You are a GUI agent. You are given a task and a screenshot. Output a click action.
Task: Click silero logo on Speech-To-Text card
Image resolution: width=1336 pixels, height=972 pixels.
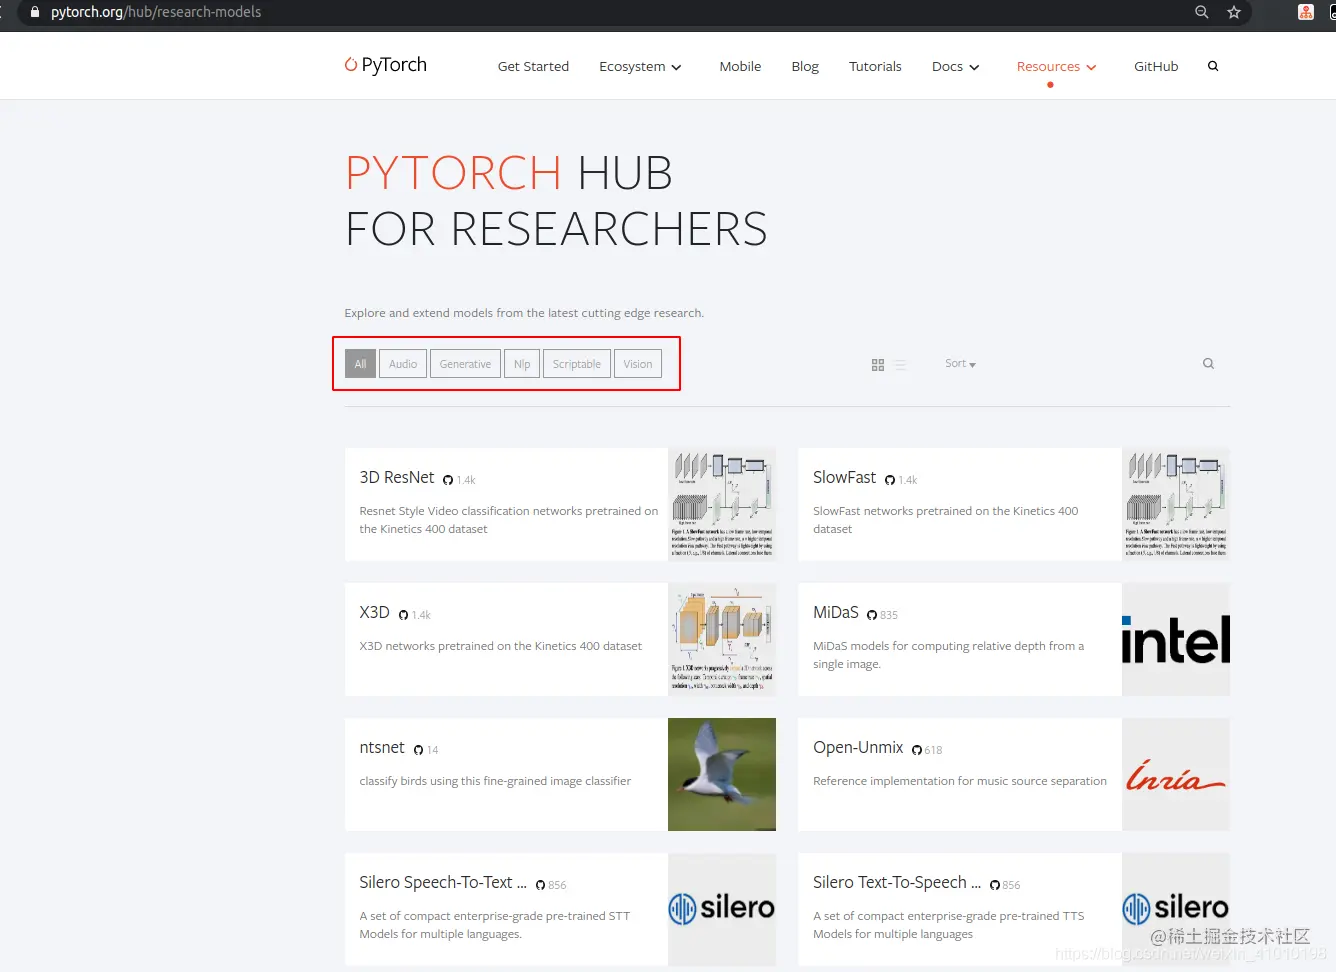tap(722, 910)
